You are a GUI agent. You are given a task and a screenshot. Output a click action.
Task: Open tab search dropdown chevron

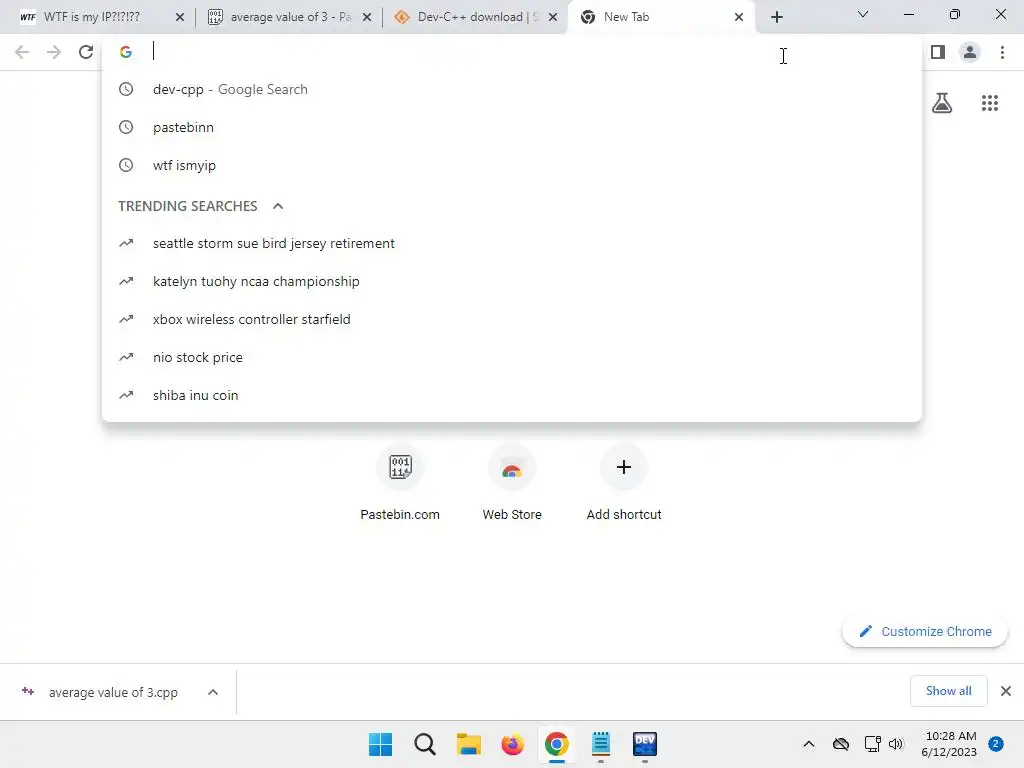click(x=863, y=14)
